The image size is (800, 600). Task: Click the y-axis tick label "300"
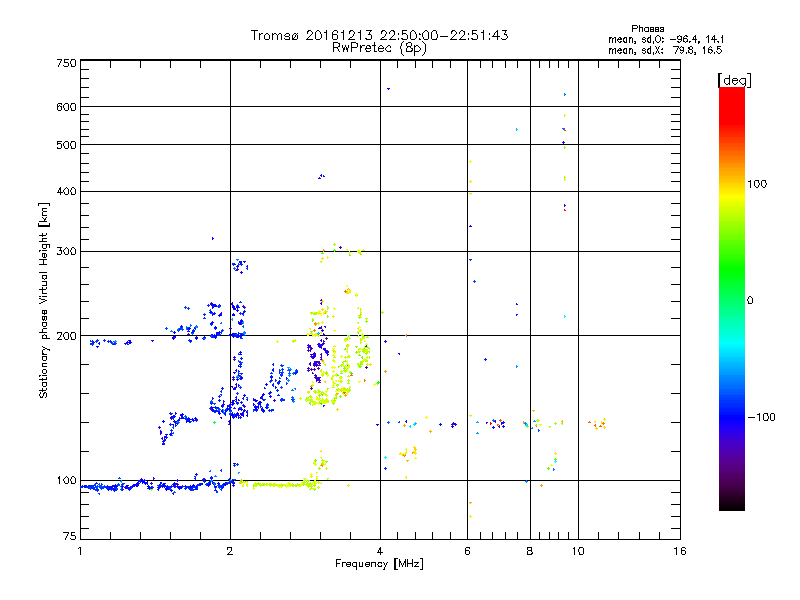click(x=66, y=251)
